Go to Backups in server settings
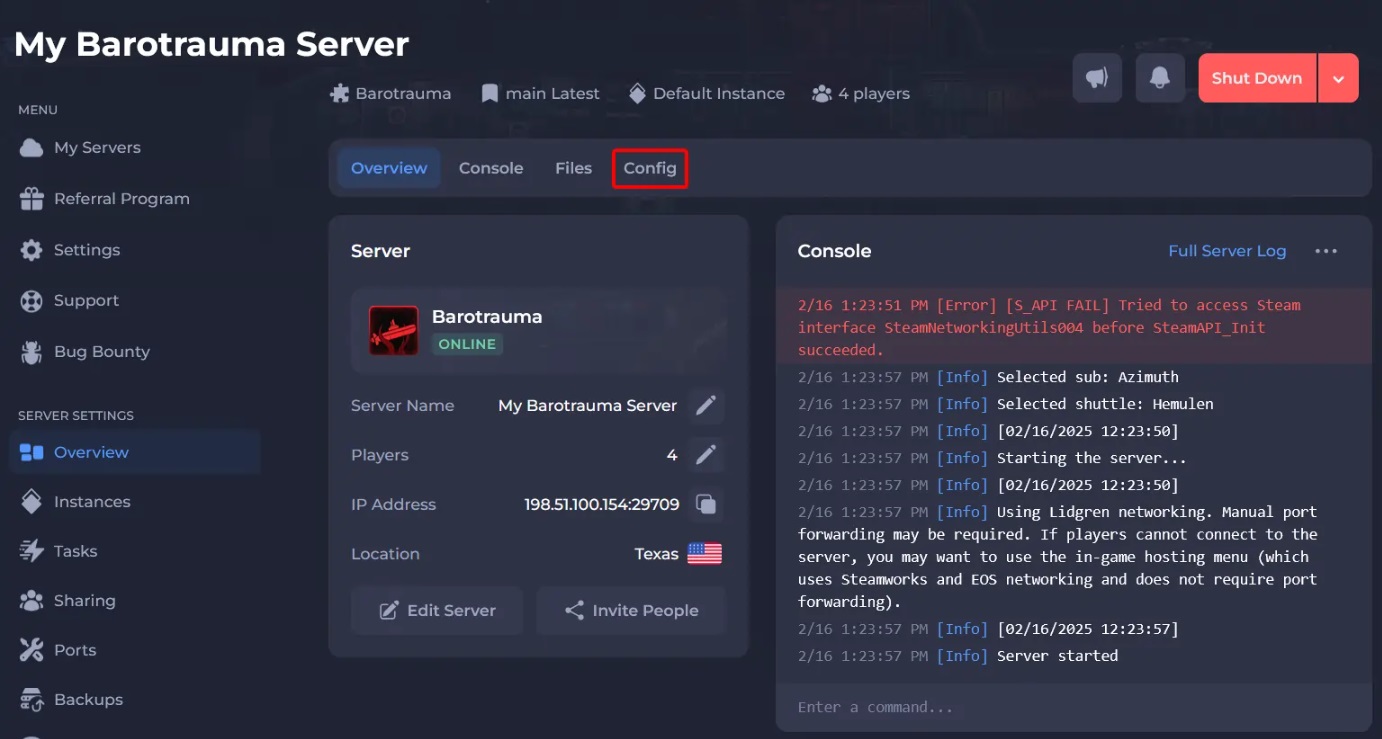The image size is (1382, 739). 88,700
